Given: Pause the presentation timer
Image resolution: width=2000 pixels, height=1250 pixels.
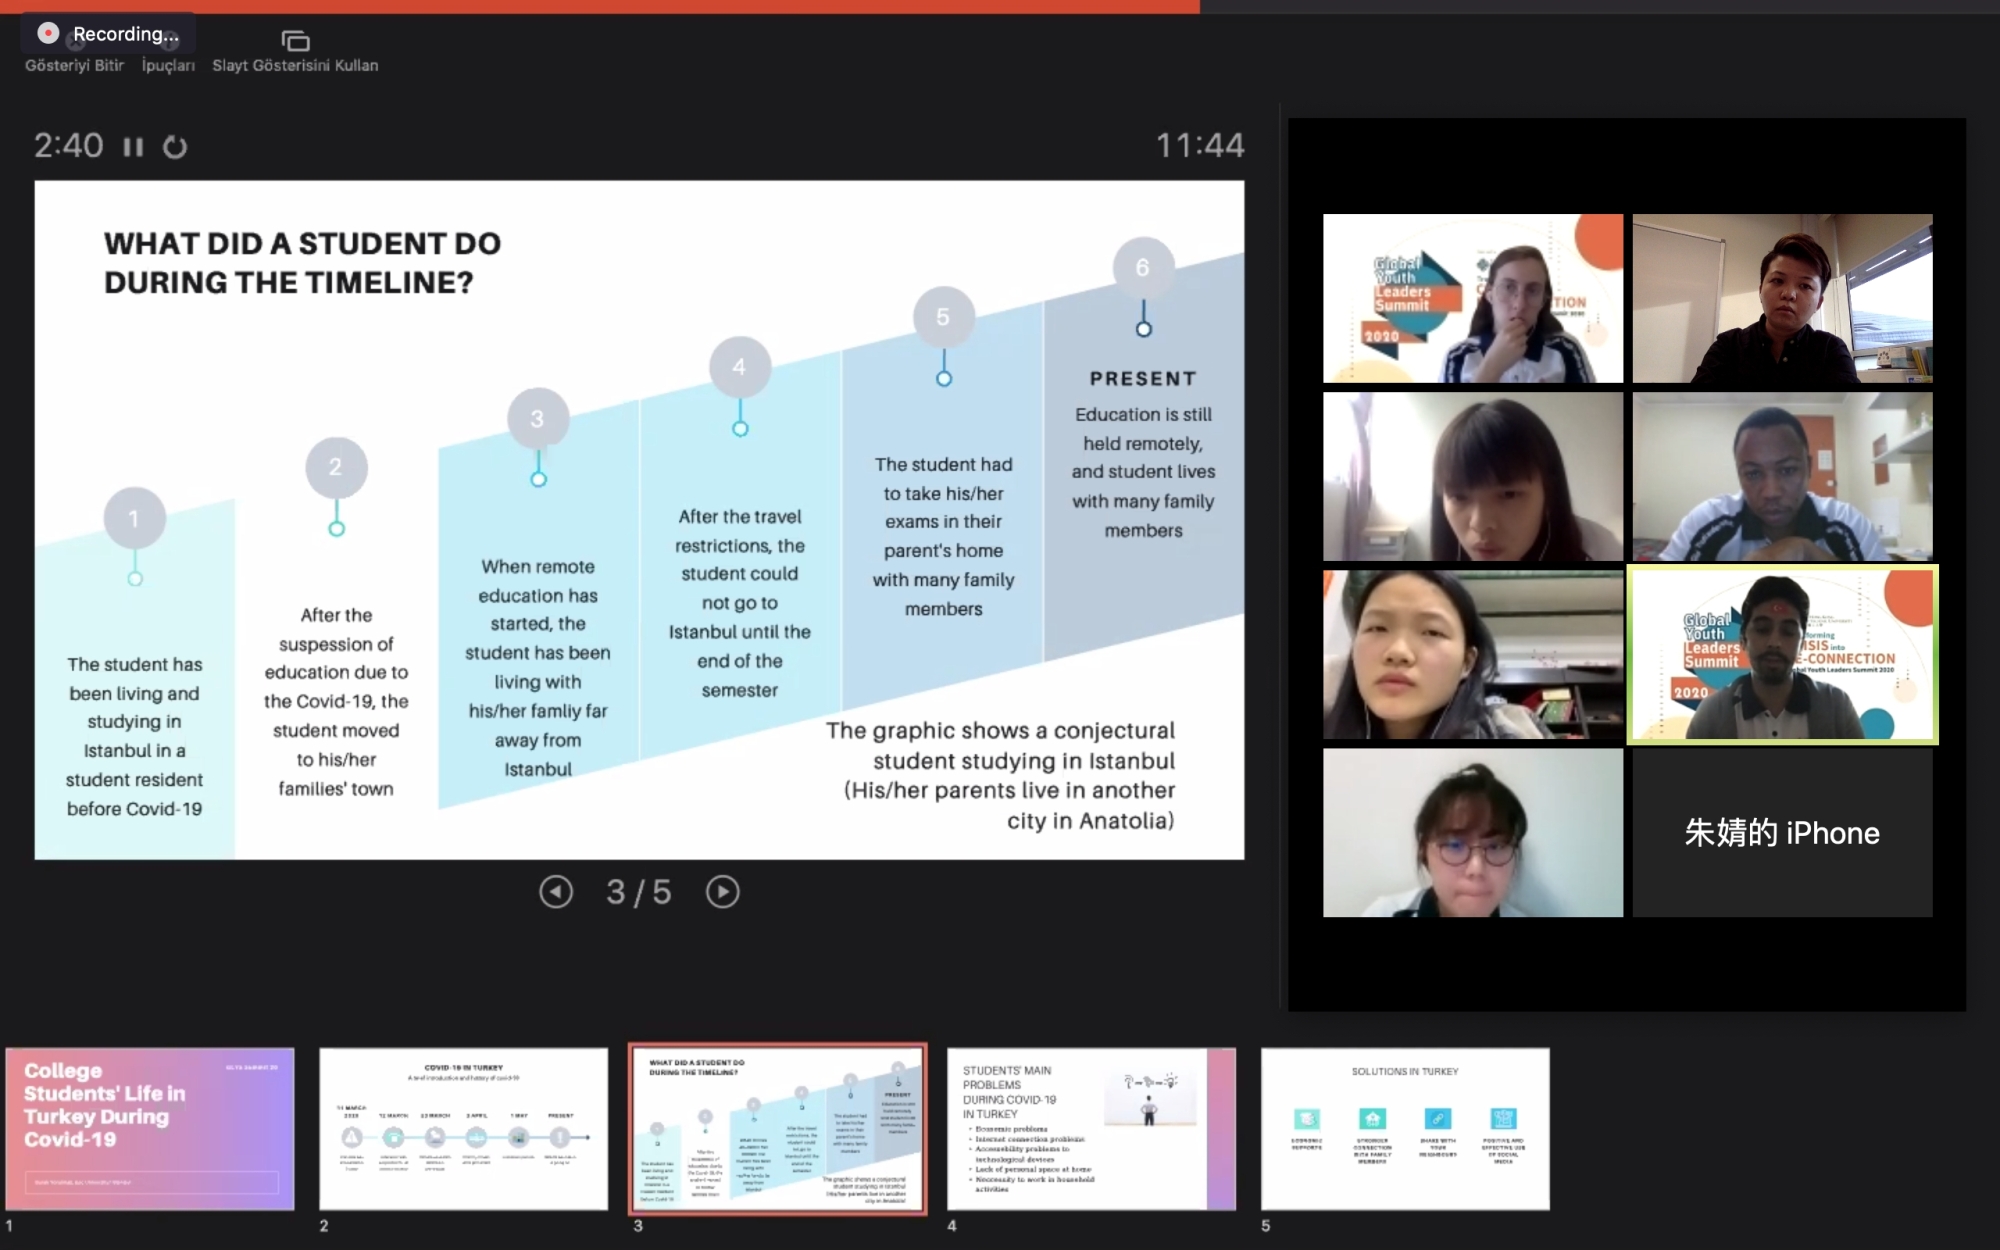Looking at the screenshot, I should [133, 147].
